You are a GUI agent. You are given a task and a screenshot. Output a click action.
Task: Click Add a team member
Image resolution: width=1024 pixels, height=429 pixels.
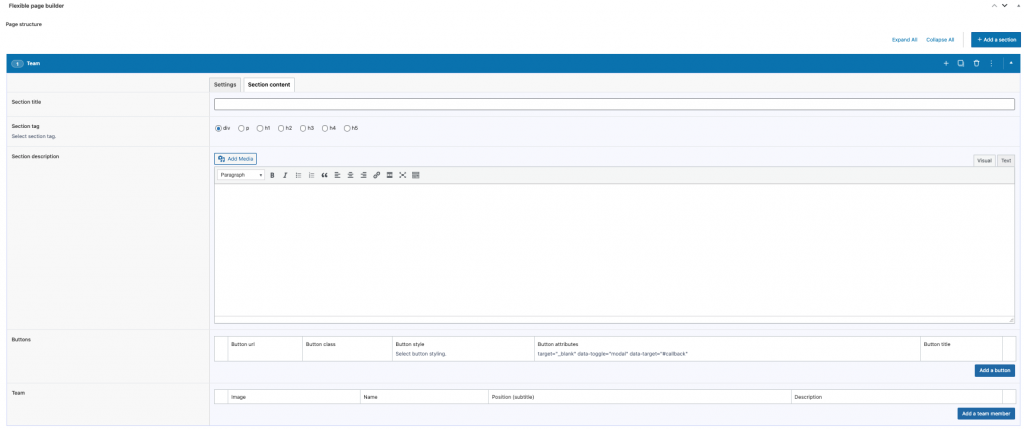pyautogui.click(x=986, y=413)
